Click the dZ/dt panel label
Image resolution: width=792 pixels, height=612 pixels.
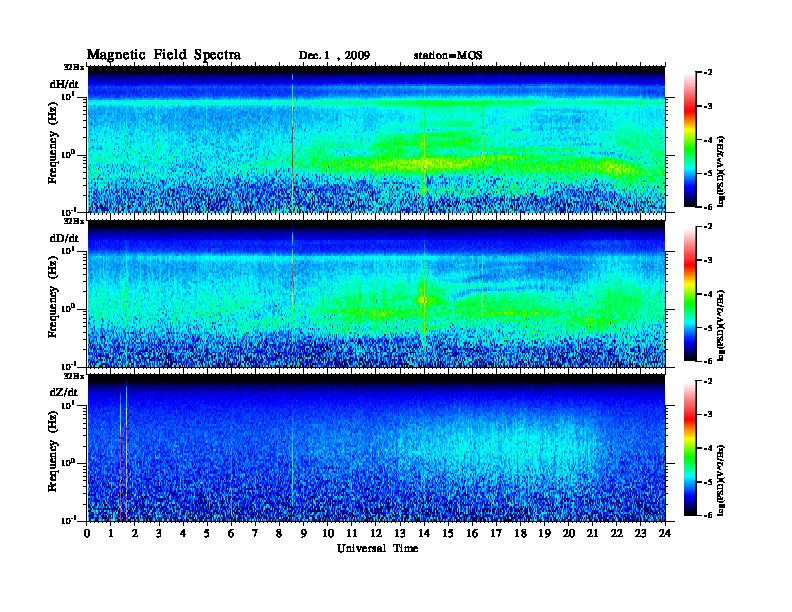pyautogui.click(x=64, y=392)
